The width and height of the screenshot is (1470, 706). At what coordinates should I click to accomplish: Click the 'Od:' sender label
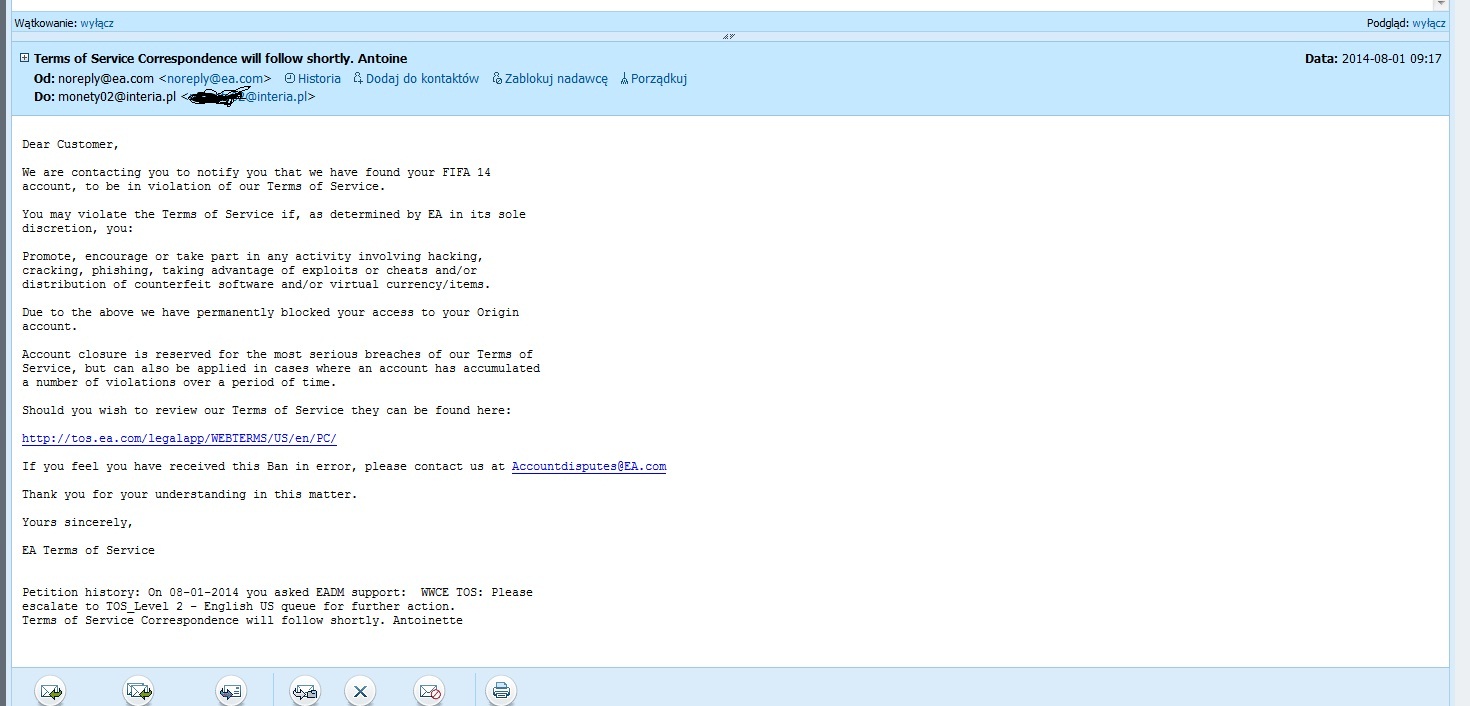coord(44,79)
